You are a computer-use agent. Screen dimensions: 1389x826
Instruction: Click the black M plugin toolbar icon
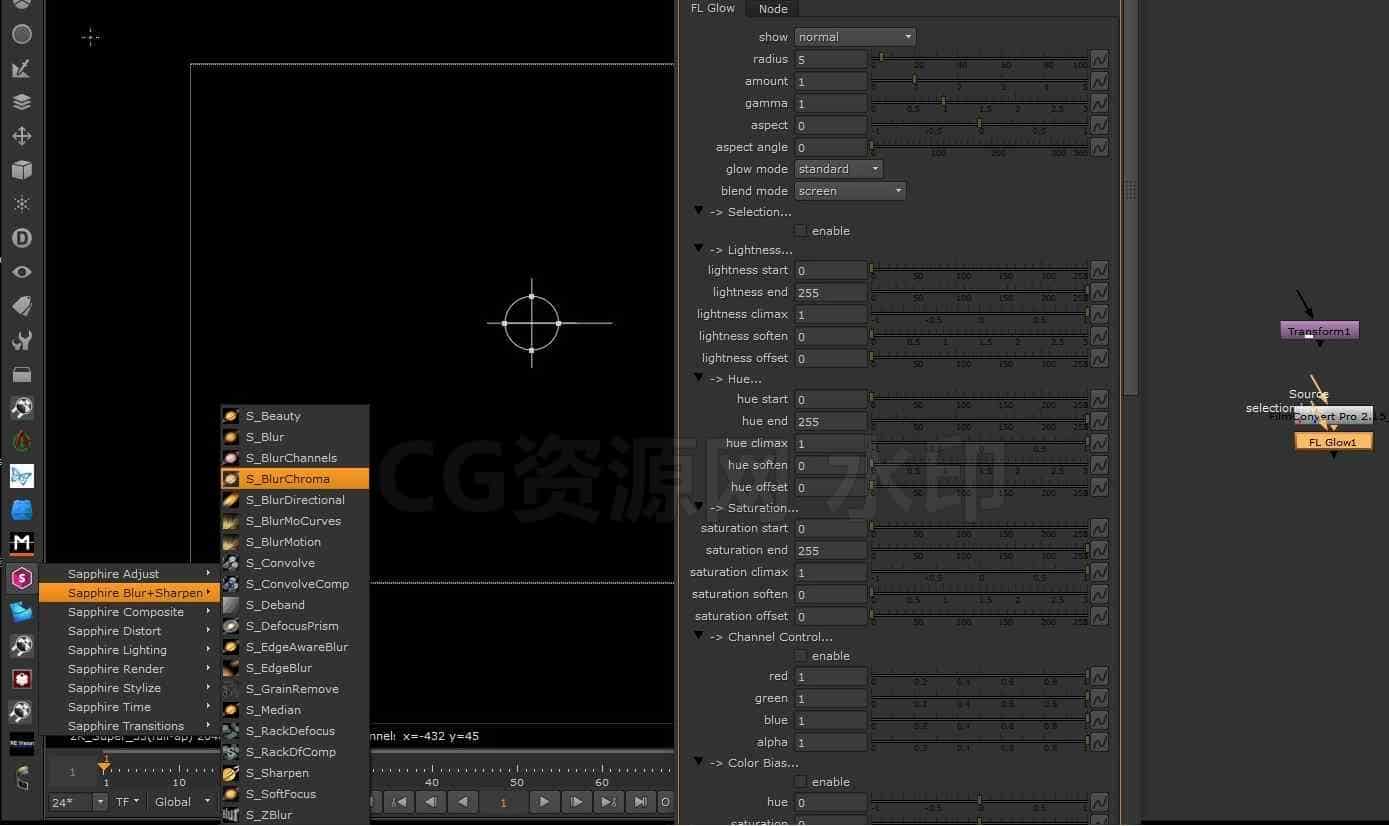[x=22, y=543]
